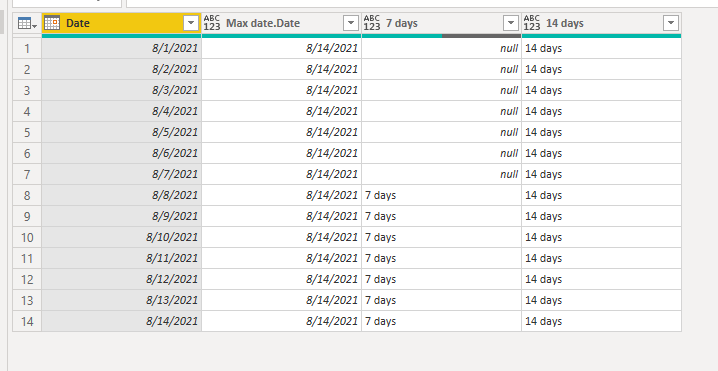Image resolution: width=718 pixels, height=371 pixels.
Task: Click the Date column data type icon
Action: tap(52, 23)
